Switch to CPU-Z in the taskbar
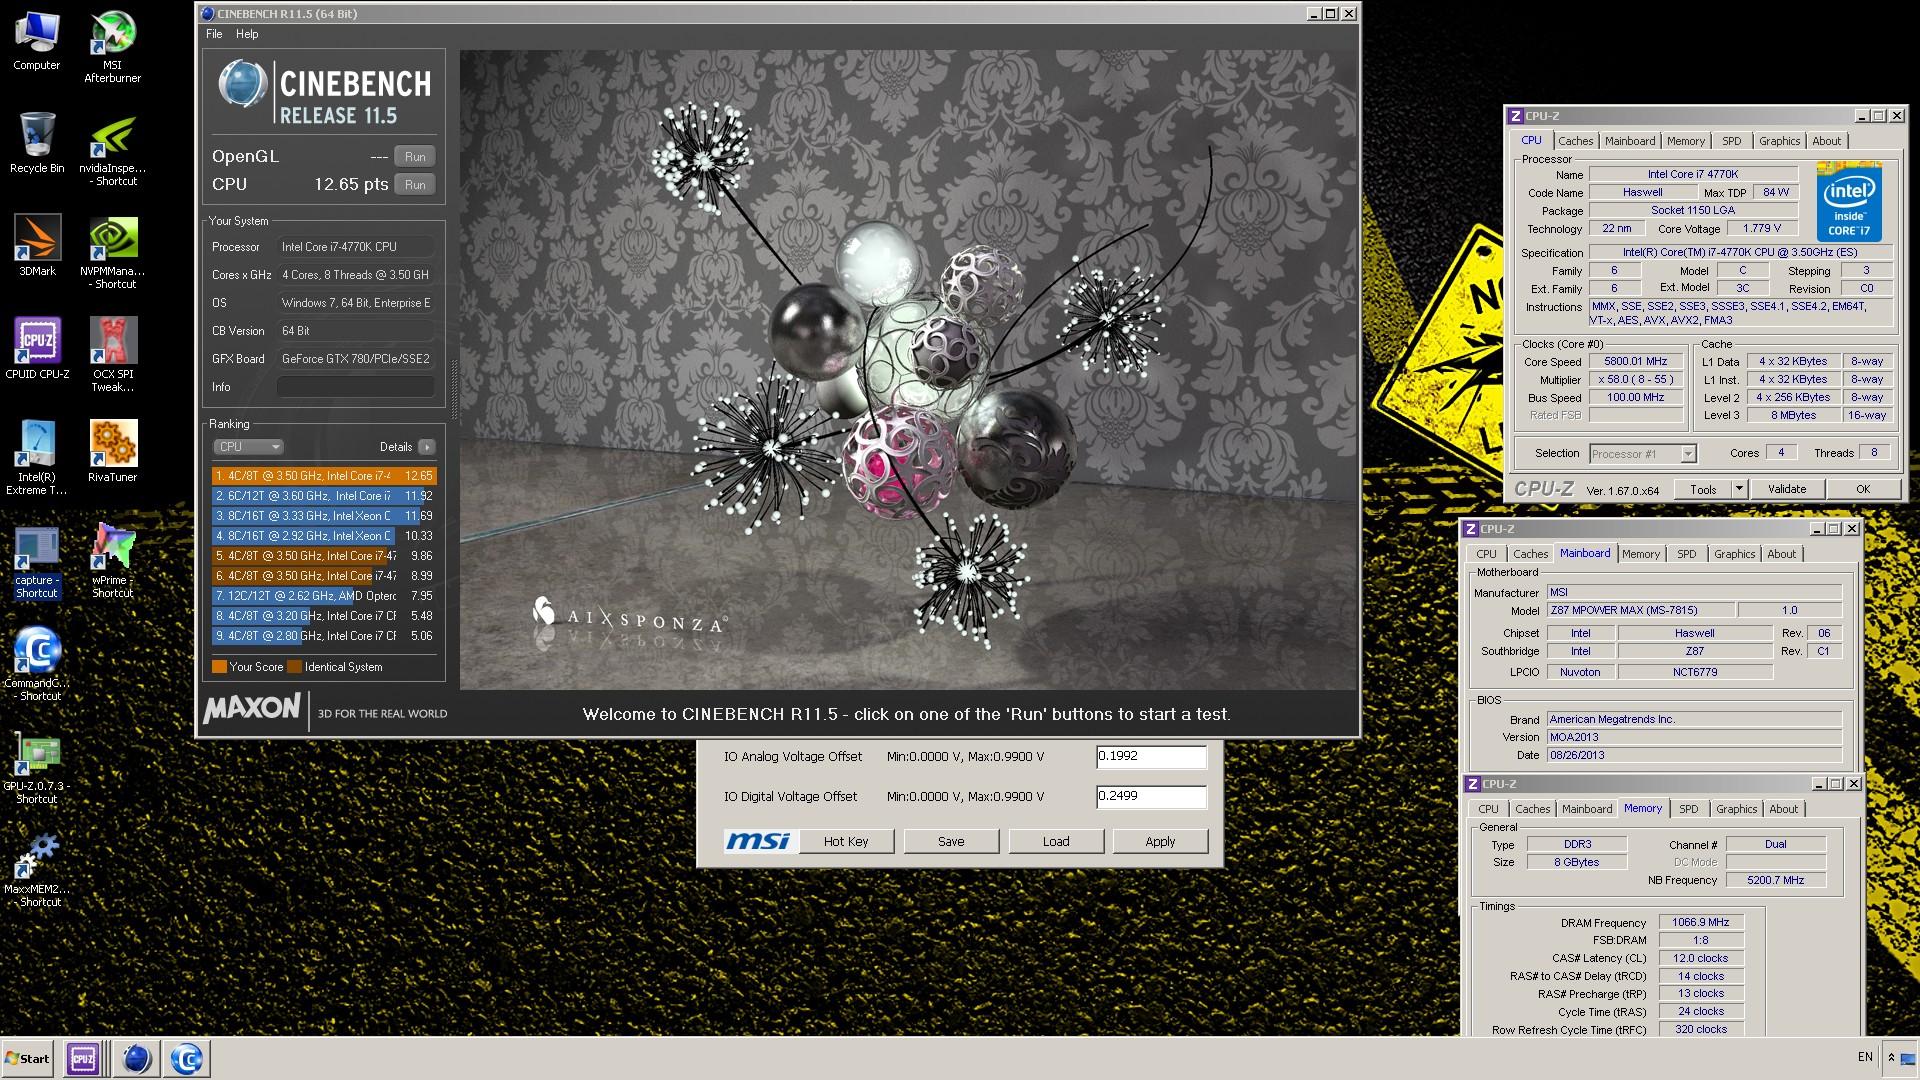Image resolution: width=1920 pixels, height=1080 pixels. click(83, 1059)
